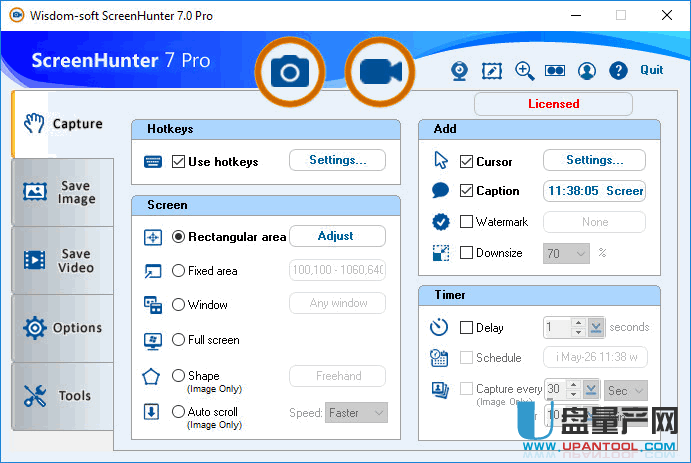The image size is (691, 463).
Task: Open the Auto scroll Speed dropdown
Action: coord(378,412)
